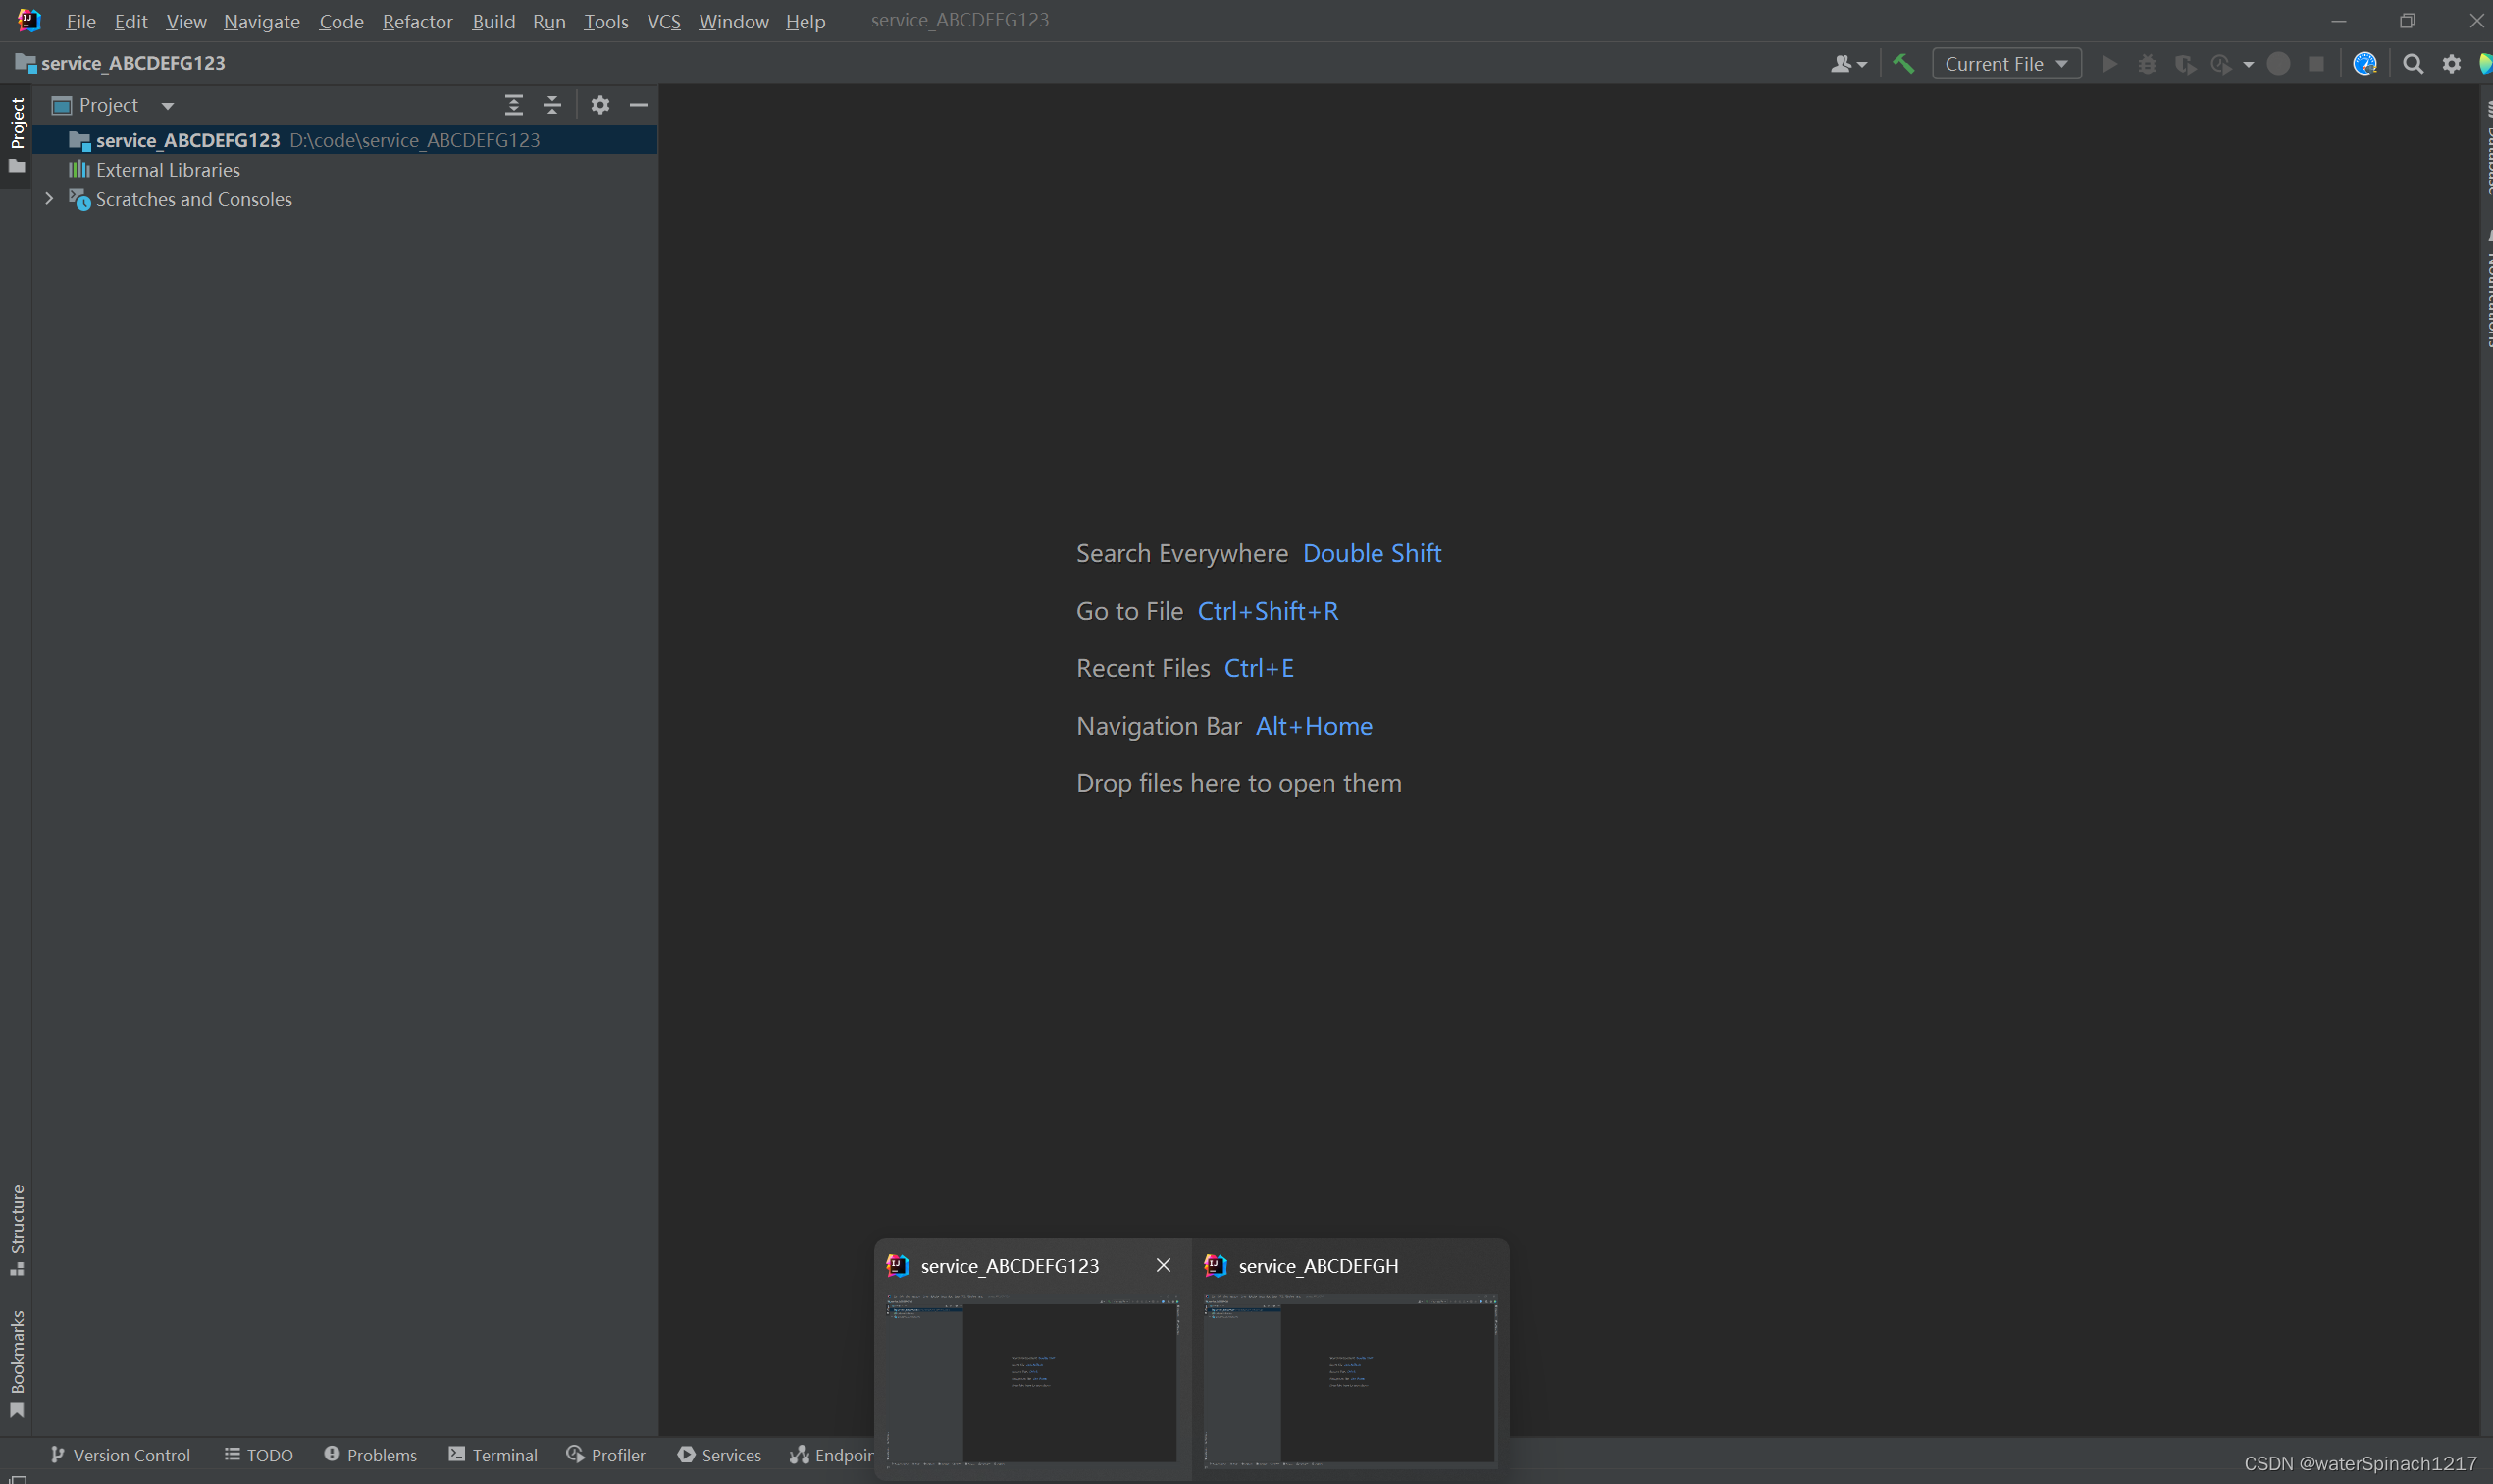
Task: Select the service_ABCDEFGH window thumbnail
Action: coord(1349,1378)
